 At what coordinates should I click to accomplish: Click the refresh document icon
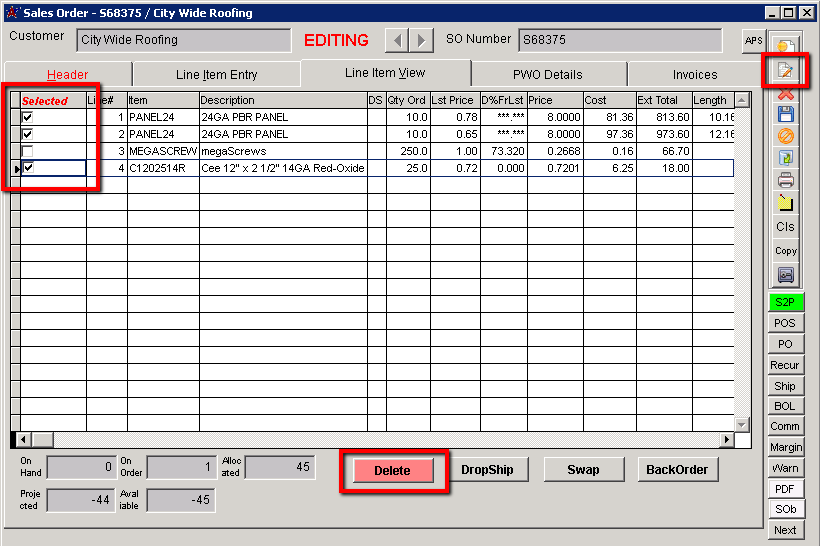click(x=786, y=158)
